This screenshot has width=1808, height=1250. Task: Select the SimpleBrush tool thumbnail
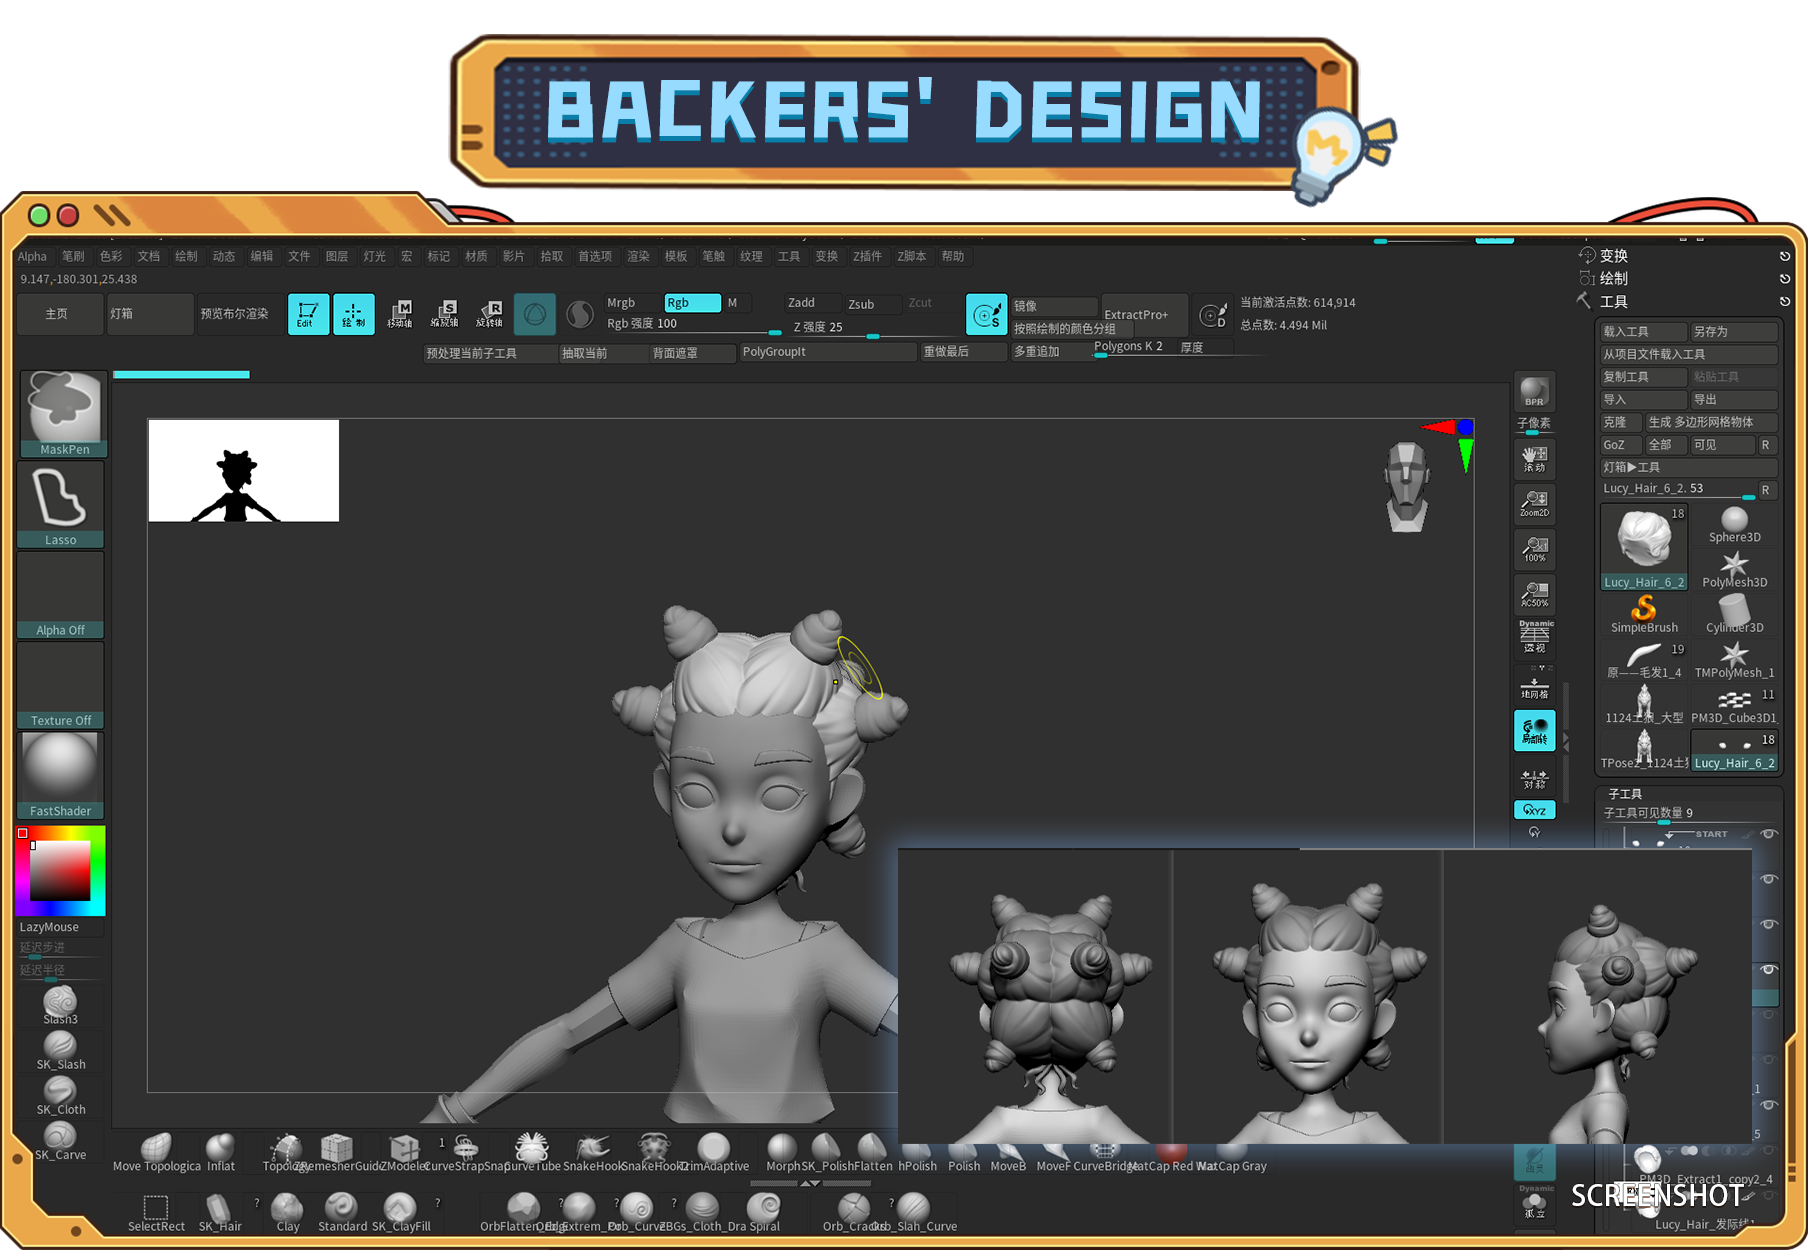pos(1644,615)
